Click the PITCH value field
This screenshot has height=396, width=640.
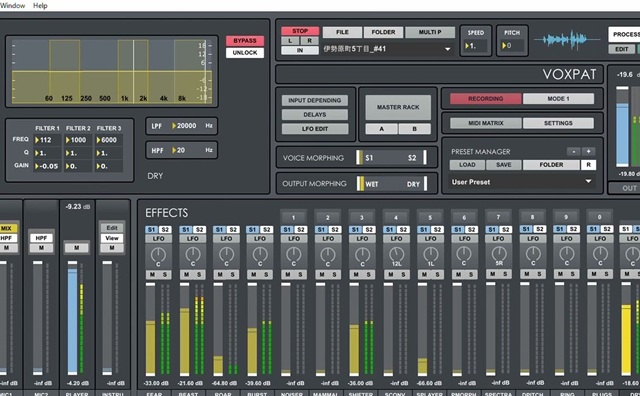(x=512, y=46)
